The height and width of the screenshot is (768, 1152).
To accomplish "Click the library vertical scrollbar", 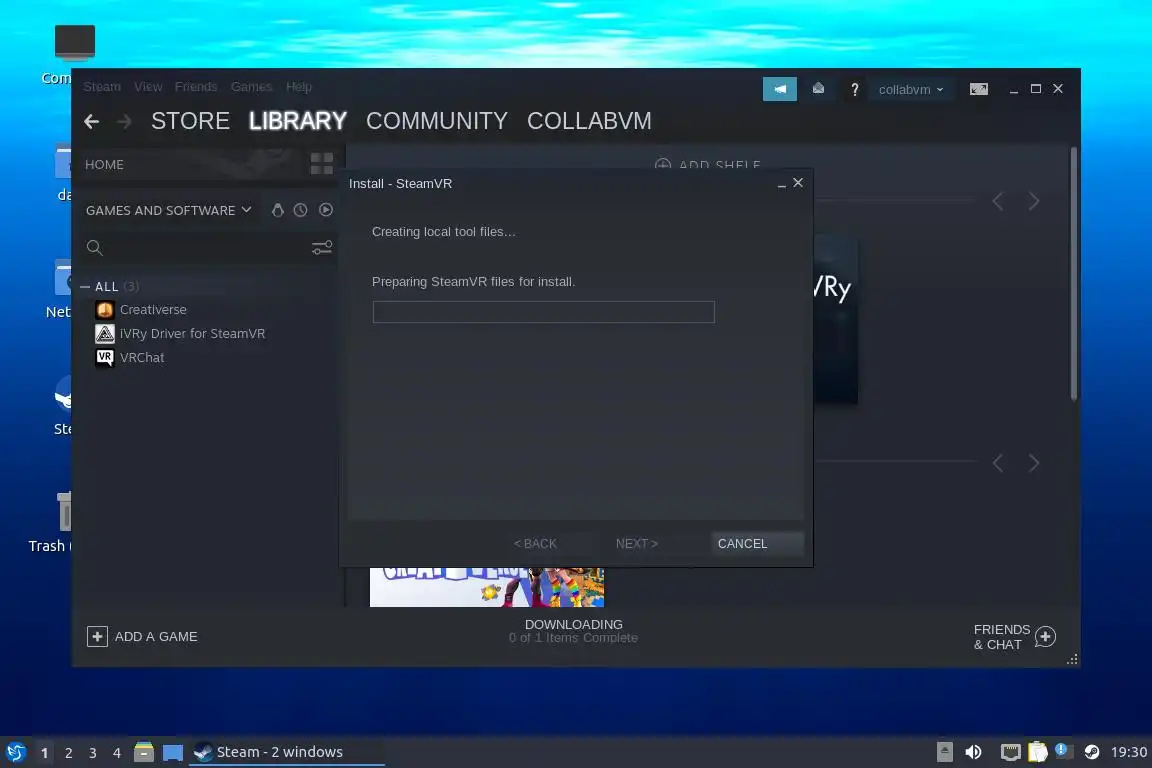I will coord(1073,273).
